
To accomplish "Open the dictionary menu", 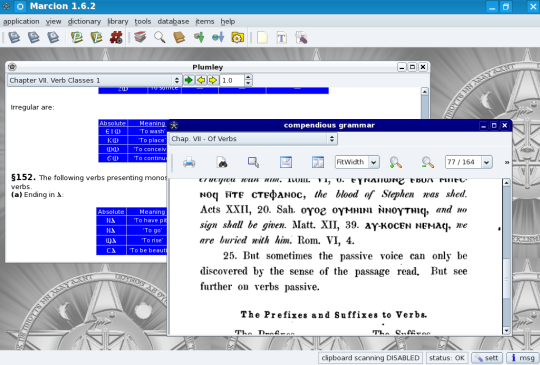I will coord(84,21).
